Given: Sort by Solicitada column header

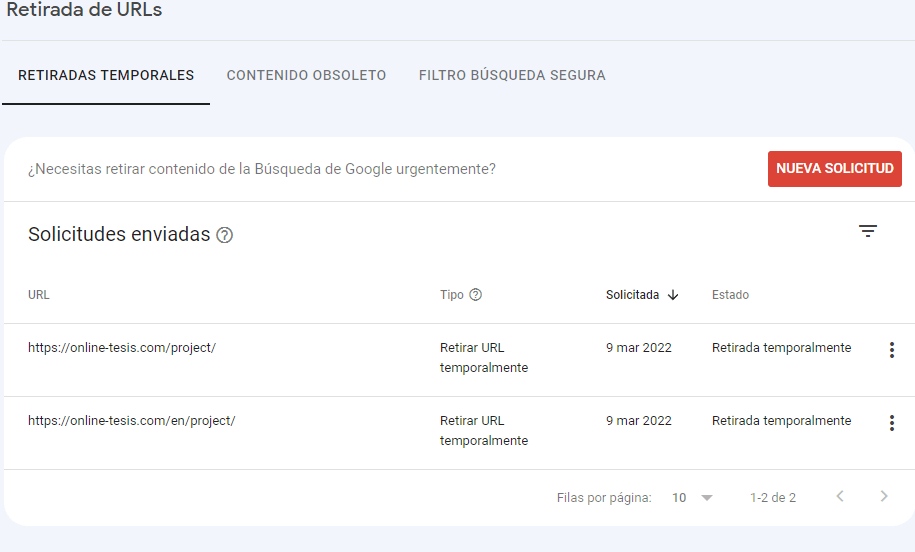Looking at the screenshot, I should (632, 295).
